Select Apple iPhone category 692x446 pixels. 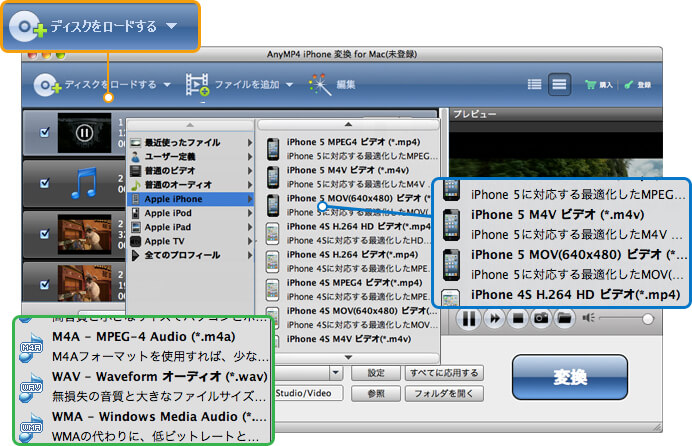(x=190, y=199)
